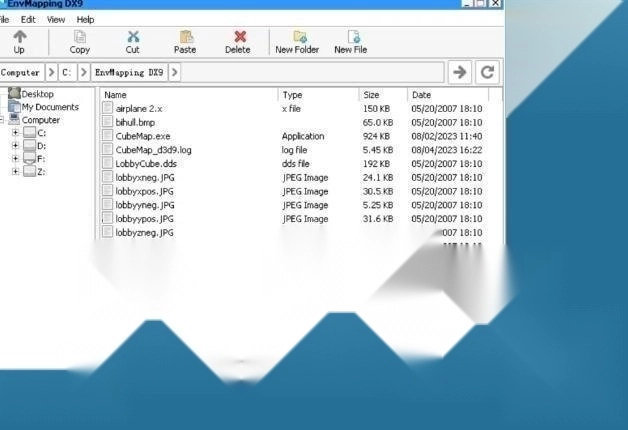Viewport: 628px width, 430px height.
Task: Select Computer in the address breadcrumb
Action: tap(21, 72)
